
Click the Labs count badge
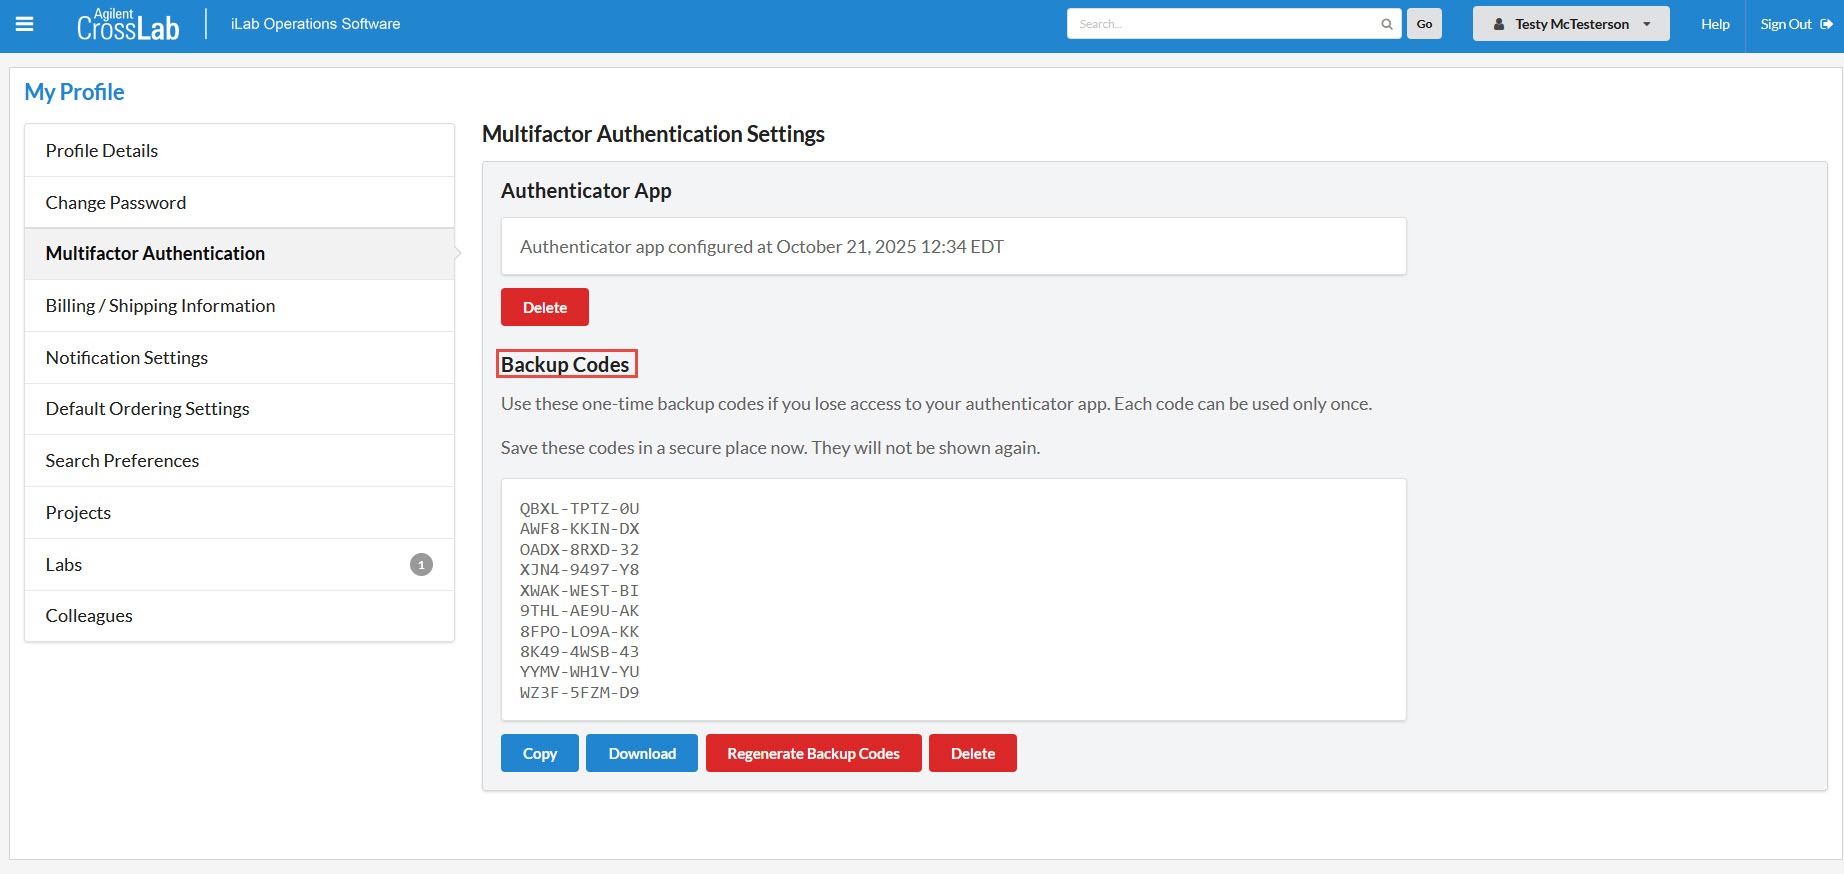421,565
